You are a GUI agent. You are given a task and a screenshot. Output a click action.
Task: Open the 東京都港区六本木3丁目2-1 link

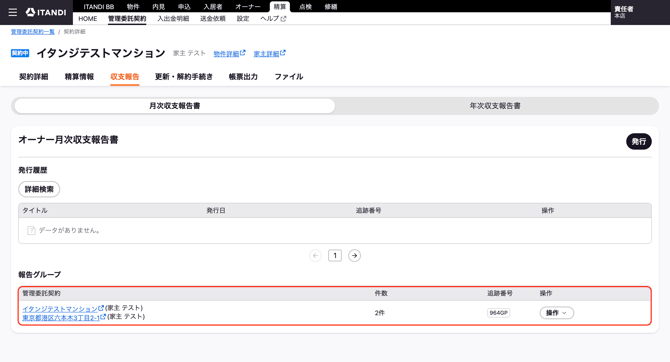[x=64, y=317]
